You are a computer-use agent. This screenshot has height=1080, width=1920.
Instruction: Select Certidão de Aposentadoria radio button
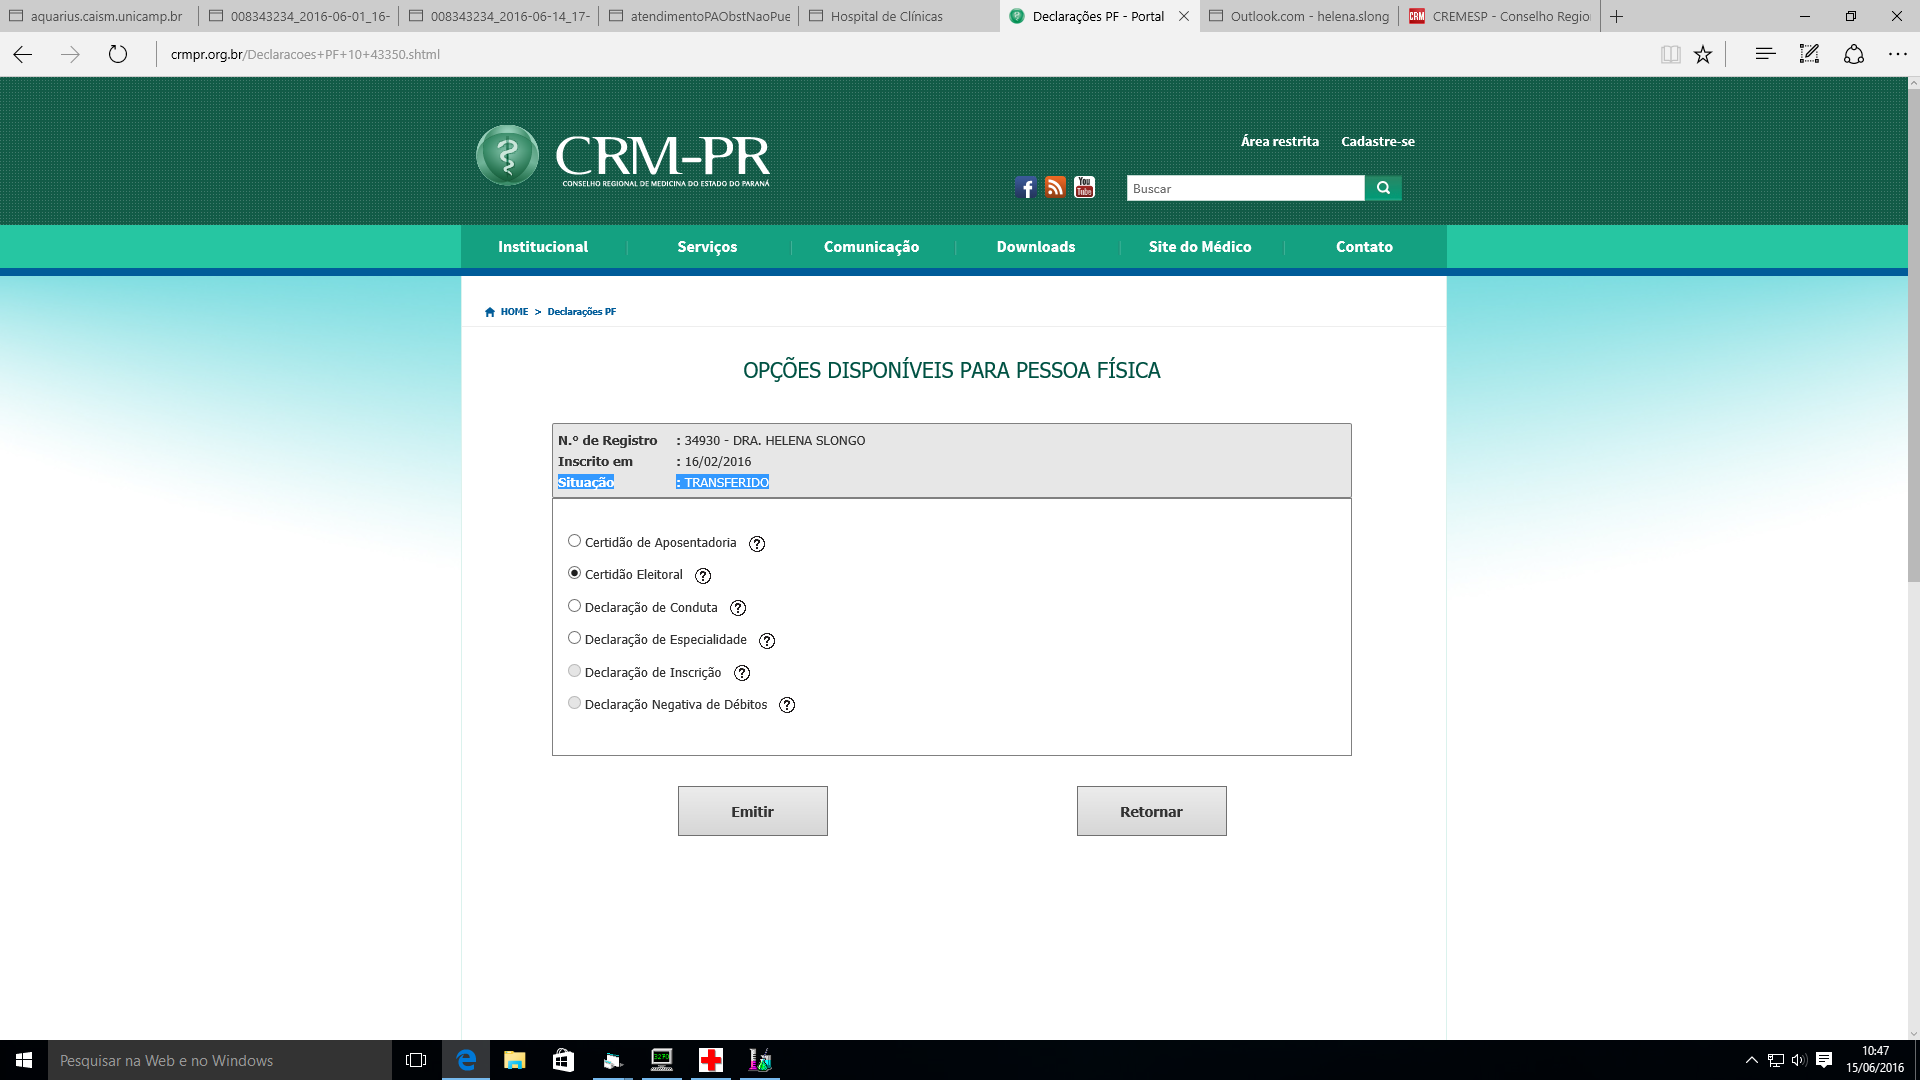(574, 541)
